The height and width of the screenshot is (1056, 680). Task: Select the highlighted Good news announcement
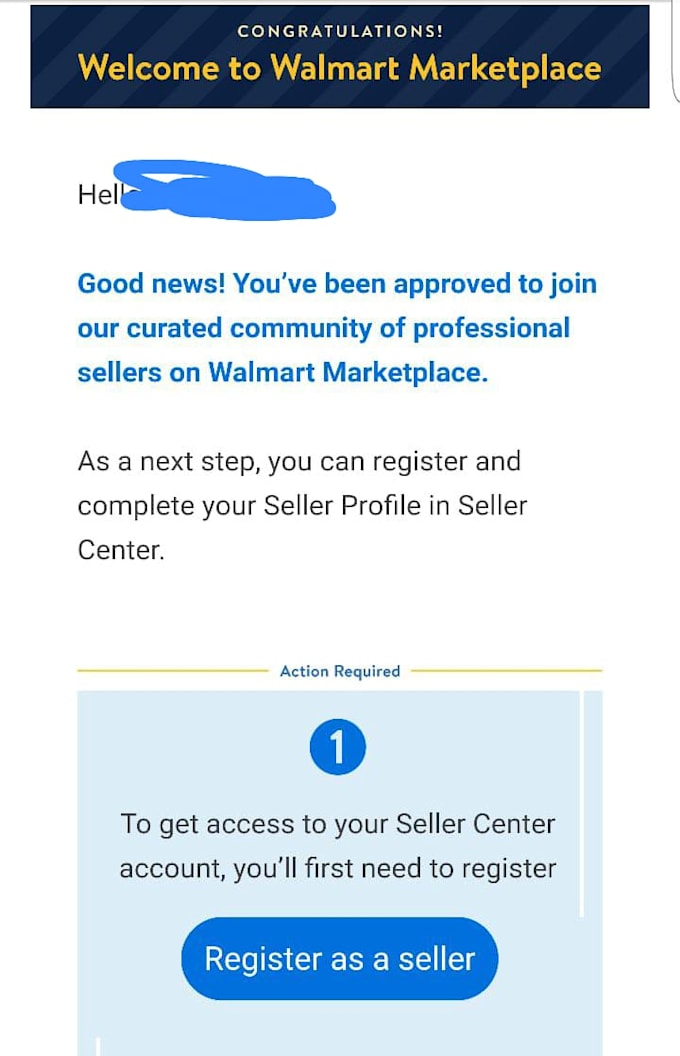[x=338, y=327]
